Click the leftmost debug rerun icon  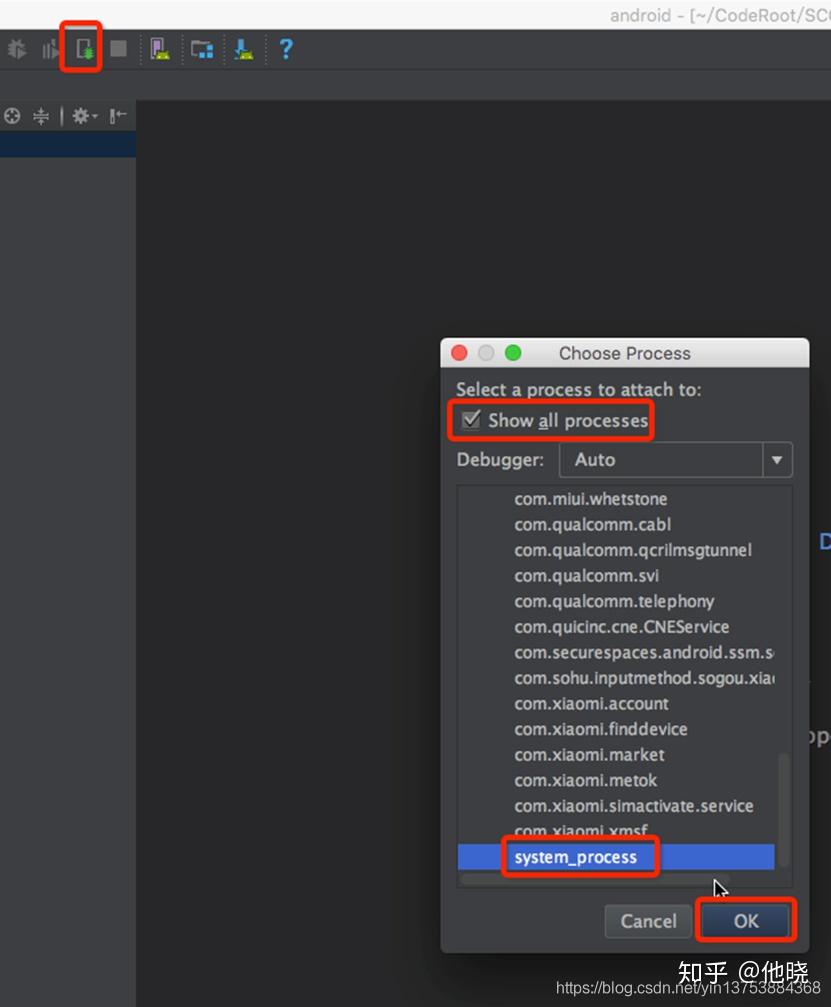pos(16,48)
